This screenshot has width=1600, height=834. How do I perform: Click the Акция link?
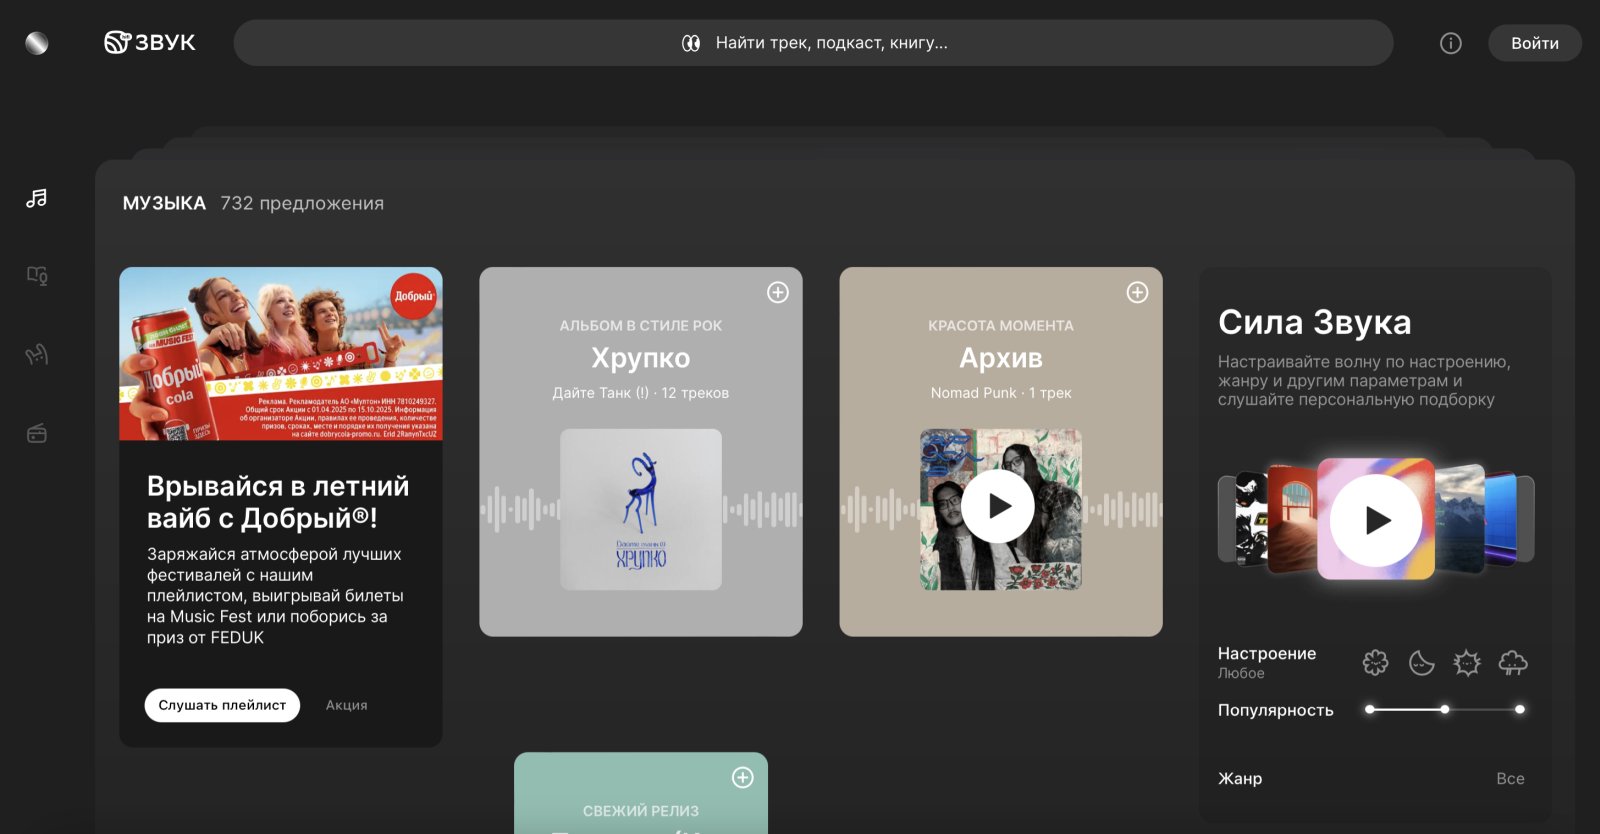point(346,705)
